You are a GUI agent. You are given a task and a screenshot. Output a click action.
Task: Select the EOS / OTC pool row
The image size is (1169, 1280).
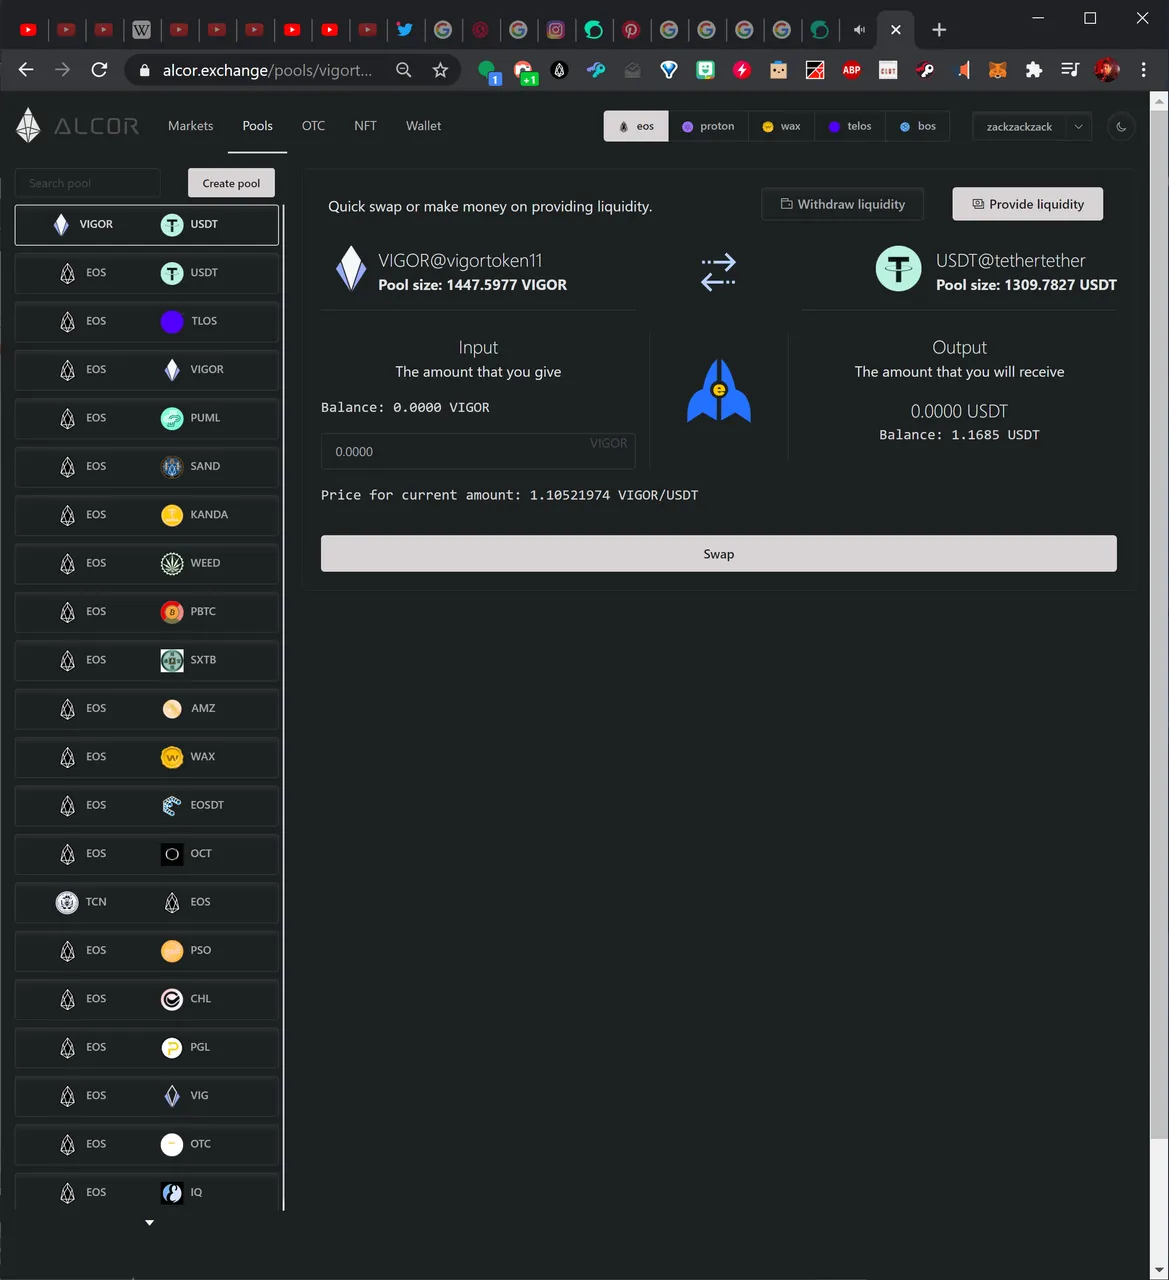147,1144
